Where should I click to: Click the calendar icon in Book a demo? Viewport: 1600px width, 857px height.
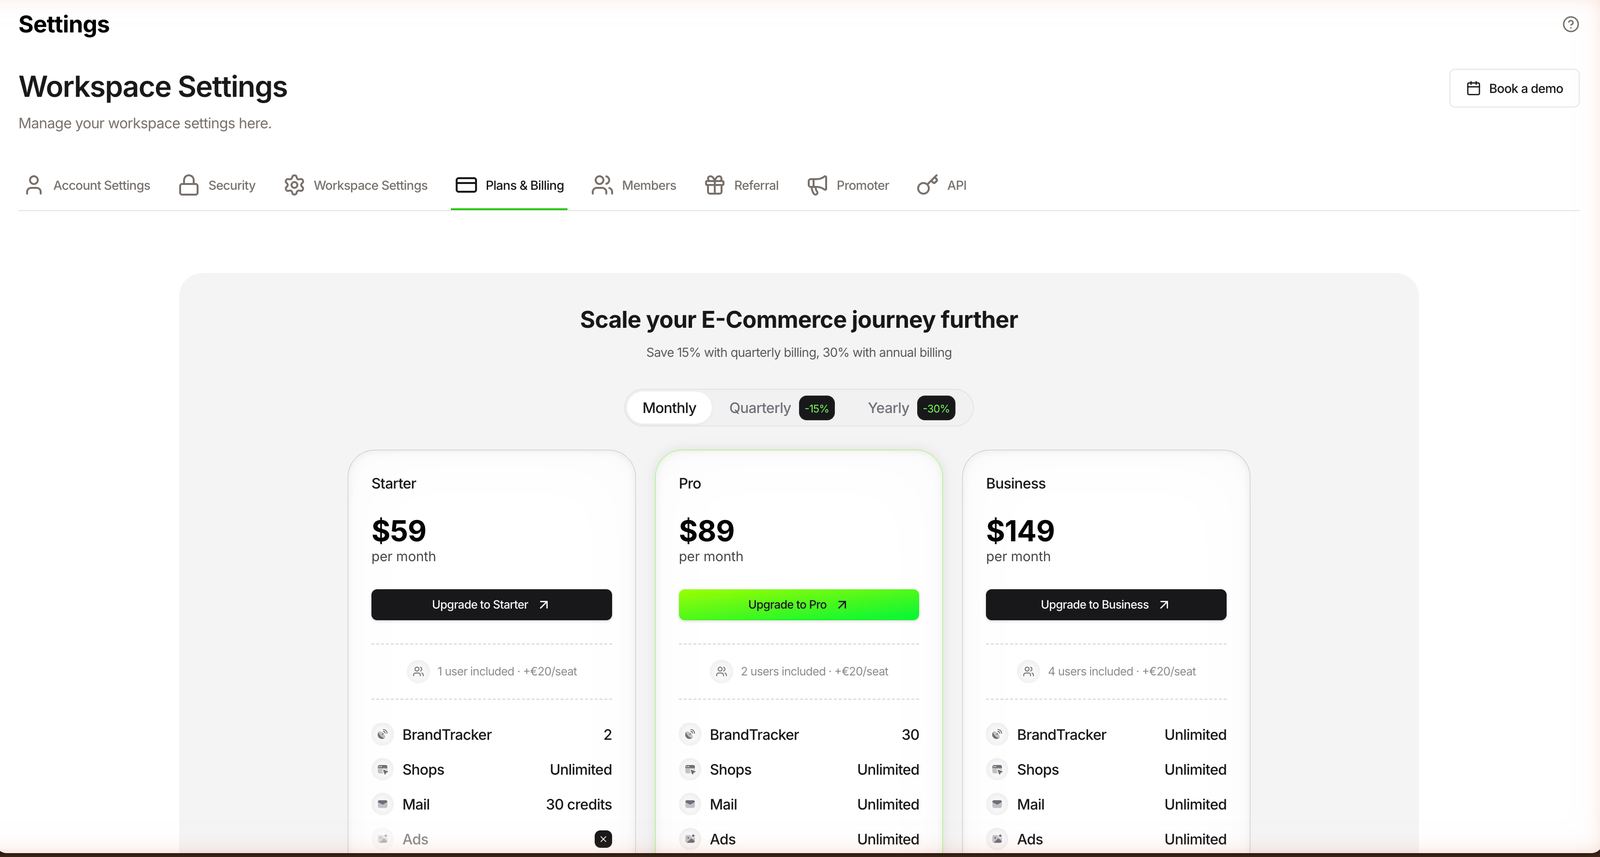pos(1473,88)
